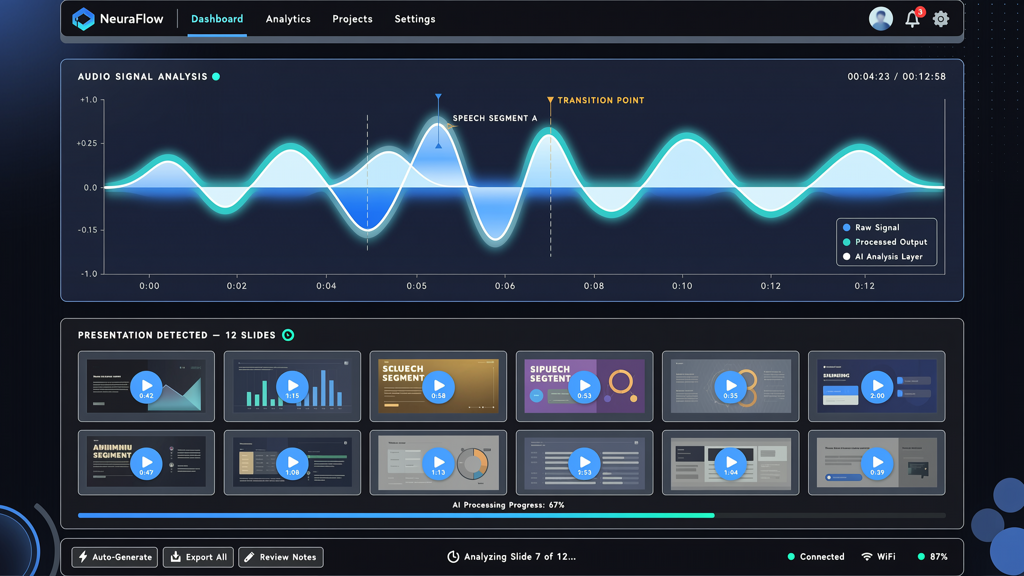The image size is (1024, 576).
Task: Play the slide clip labeled 1:08
Action: pos(292,463)
